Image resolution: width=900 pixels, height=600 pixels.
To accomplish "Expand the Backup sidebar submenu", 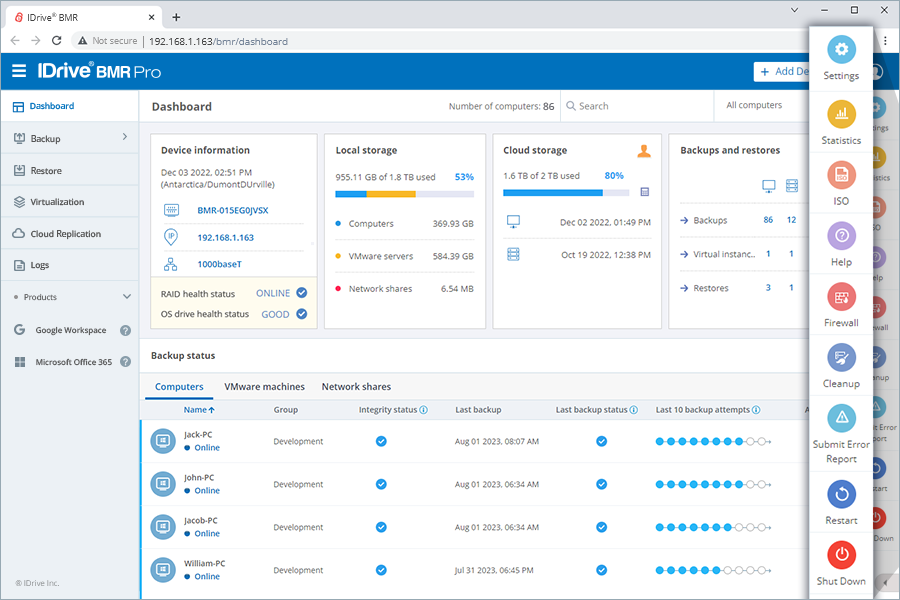I will click(125, 137).
